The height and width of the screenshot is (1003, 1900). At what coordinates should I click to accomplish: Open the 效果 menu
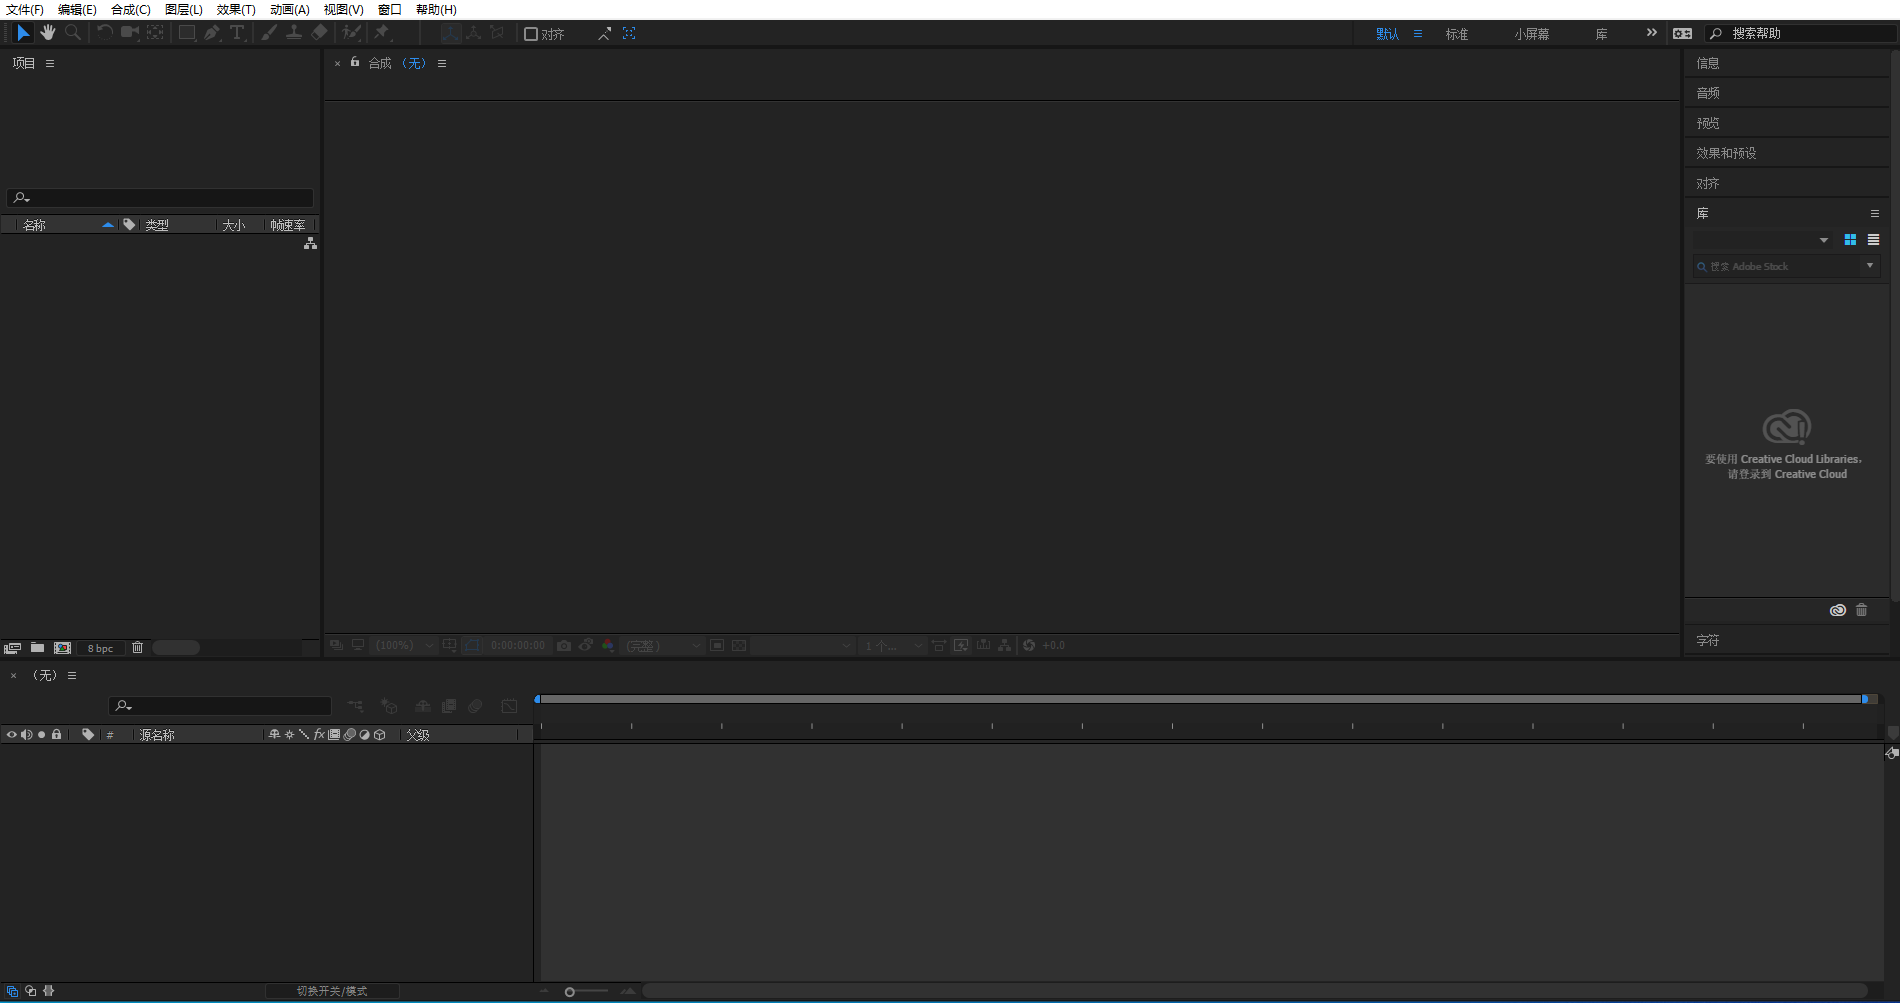coord(236,9)
